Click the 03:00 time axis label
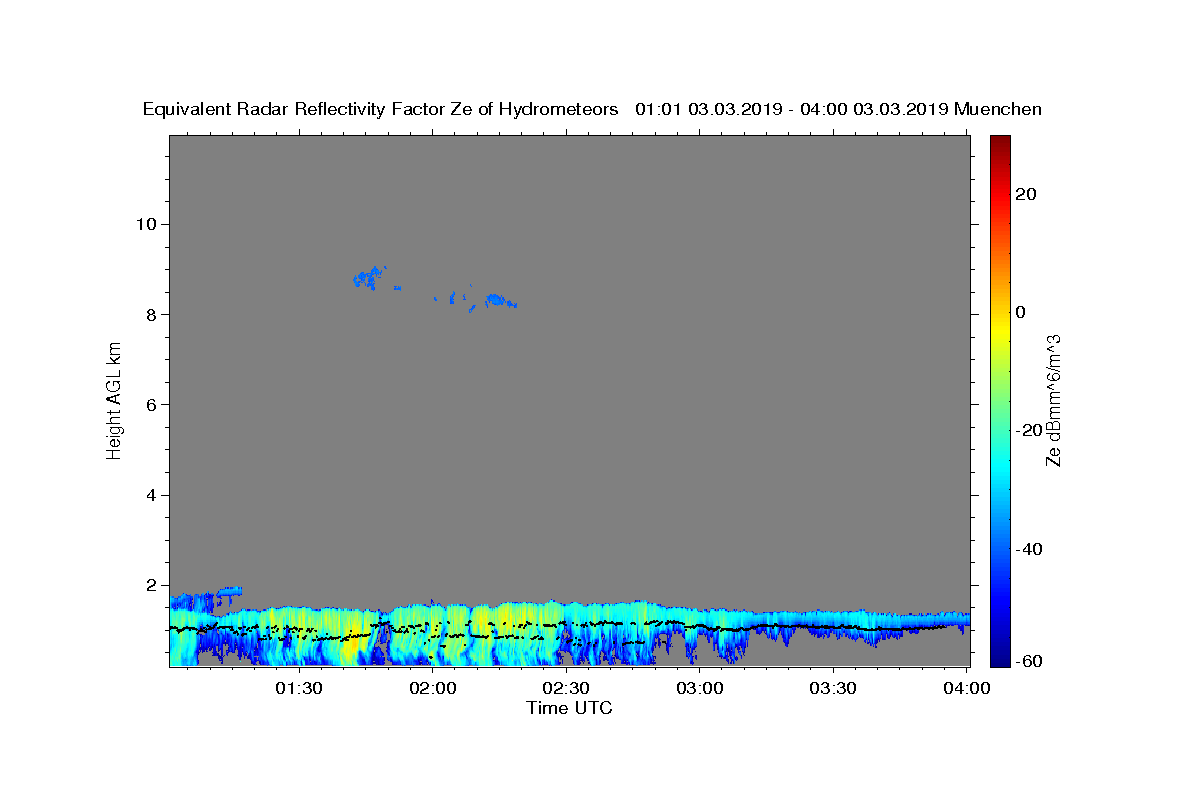The image size is (1200, 800). [700, 688]
